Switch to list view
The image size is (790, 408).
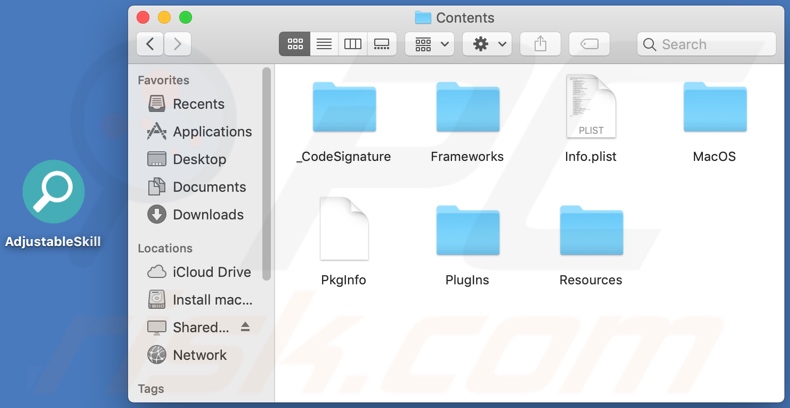tap(324, 44)
